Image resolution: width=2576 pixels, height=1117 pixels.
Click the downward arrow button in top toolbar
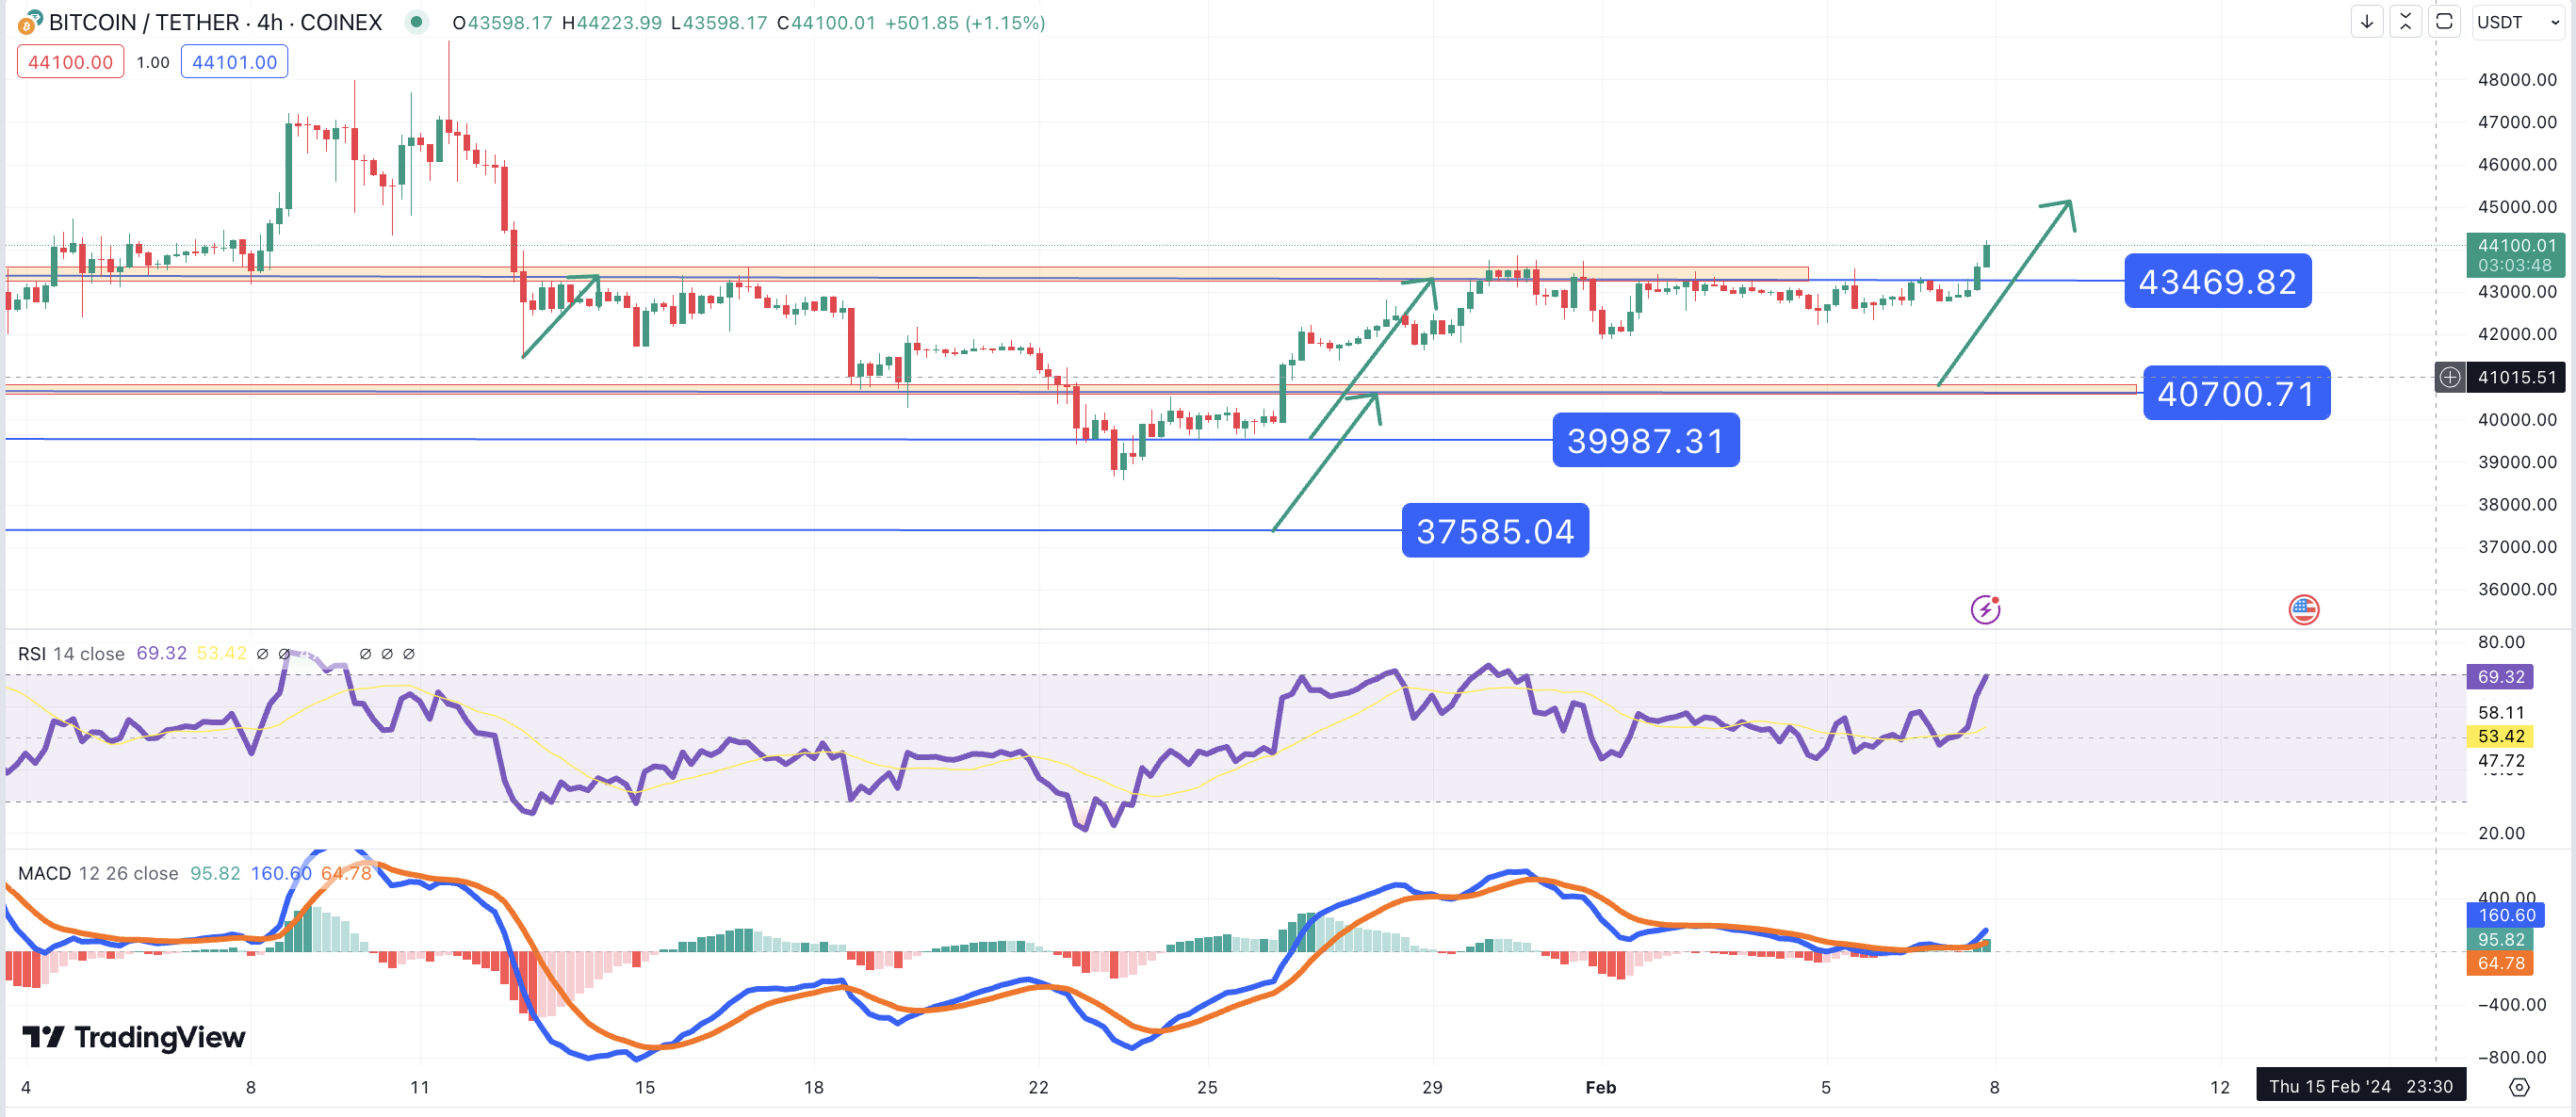click(x=2366, y=21)
